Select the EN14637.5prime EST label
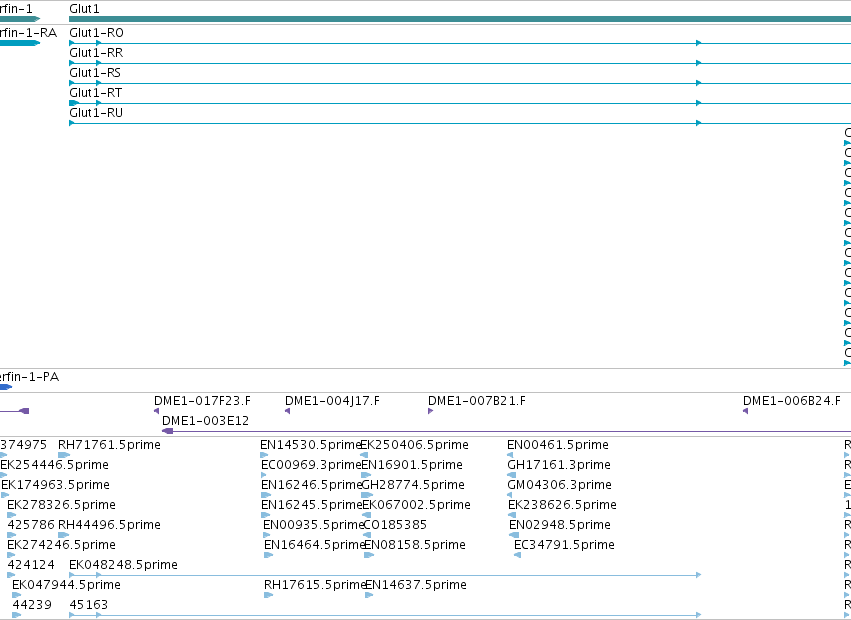 click(x=416, y=585)
